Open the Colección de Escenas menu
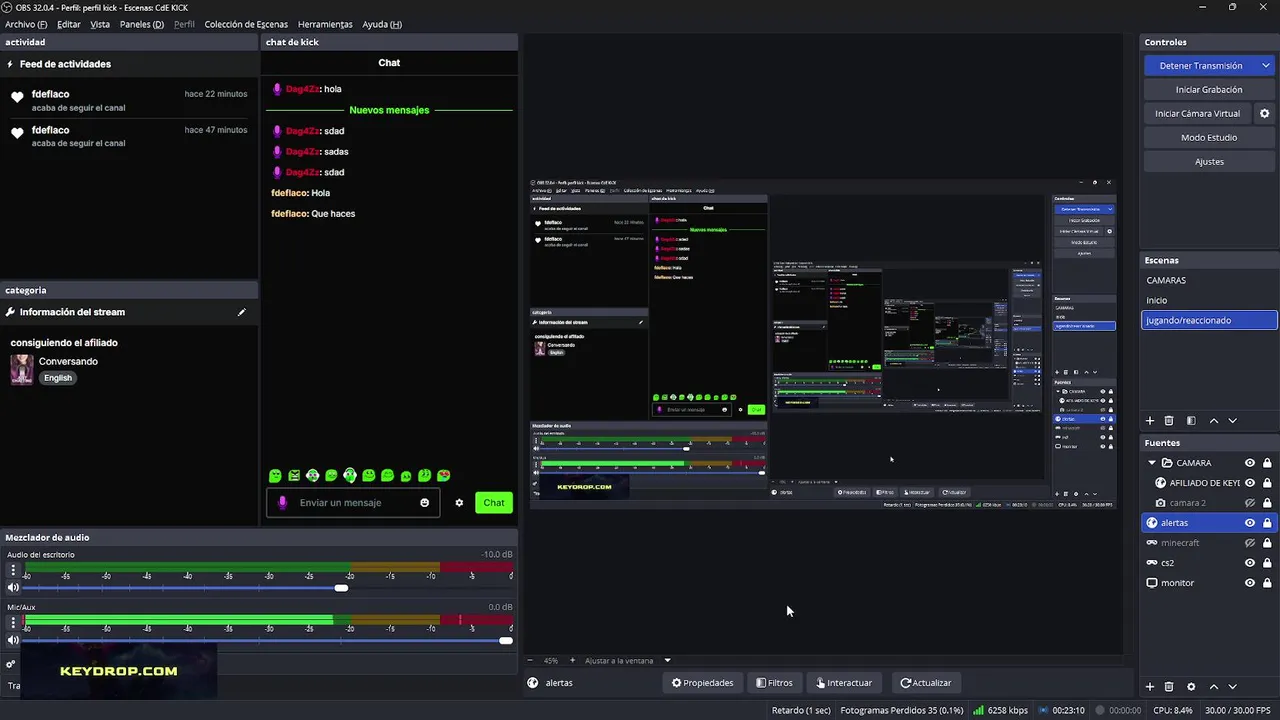The width and height of the screenshot is (1280, 720). (x=246, y=24)
